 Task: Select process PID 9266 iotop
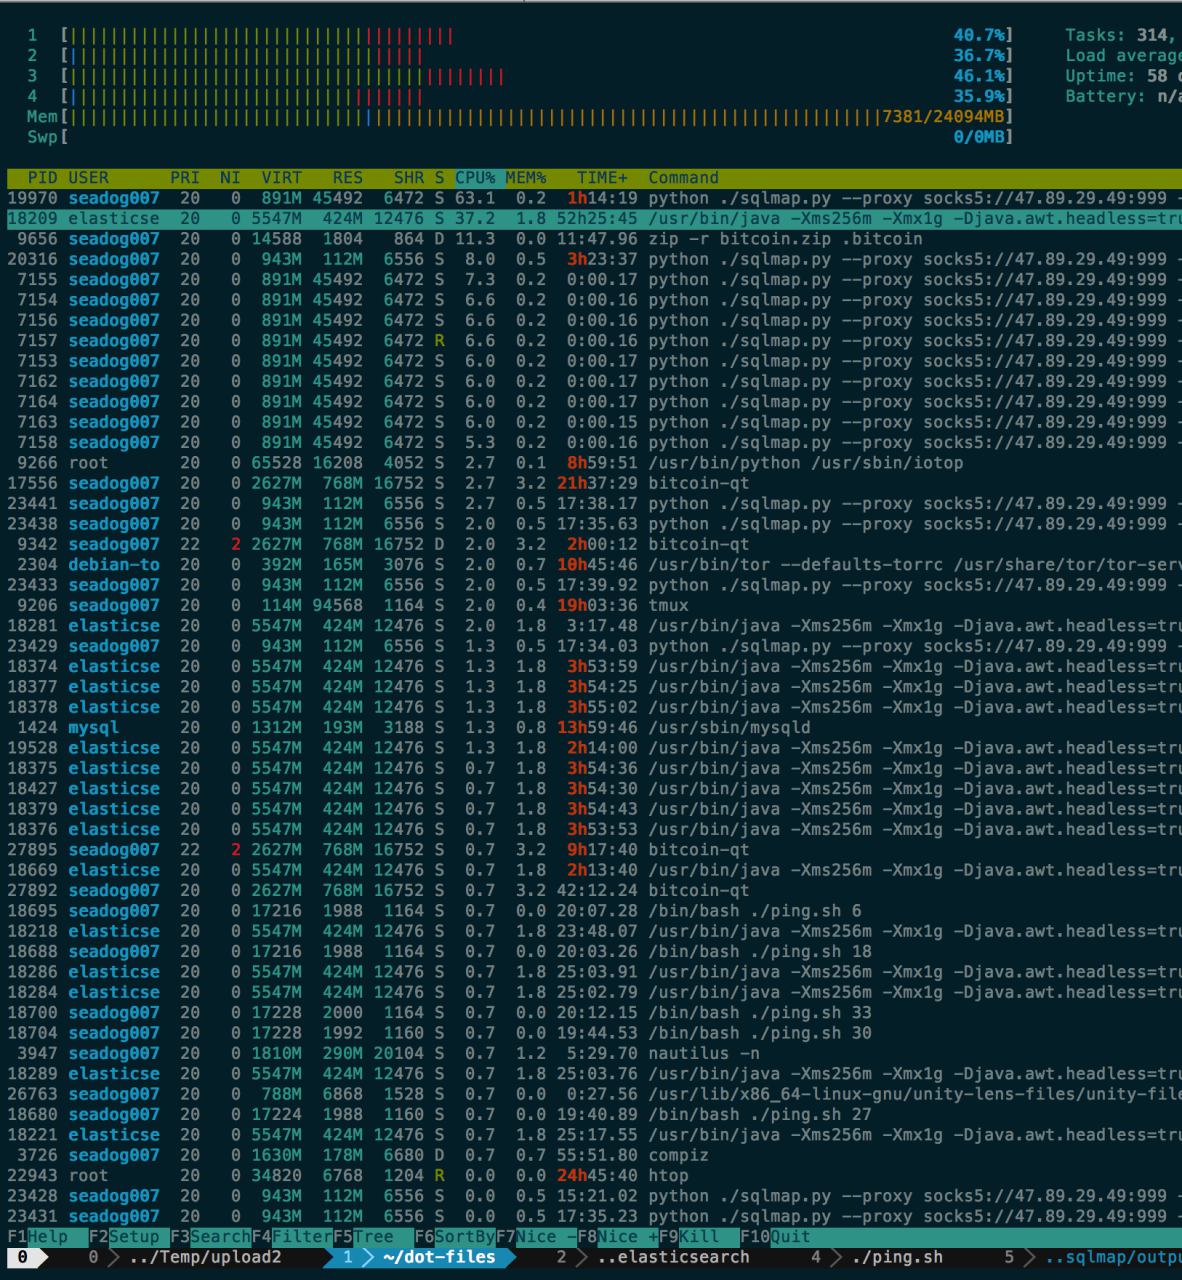pyautogui.click(x=594, y=463)
